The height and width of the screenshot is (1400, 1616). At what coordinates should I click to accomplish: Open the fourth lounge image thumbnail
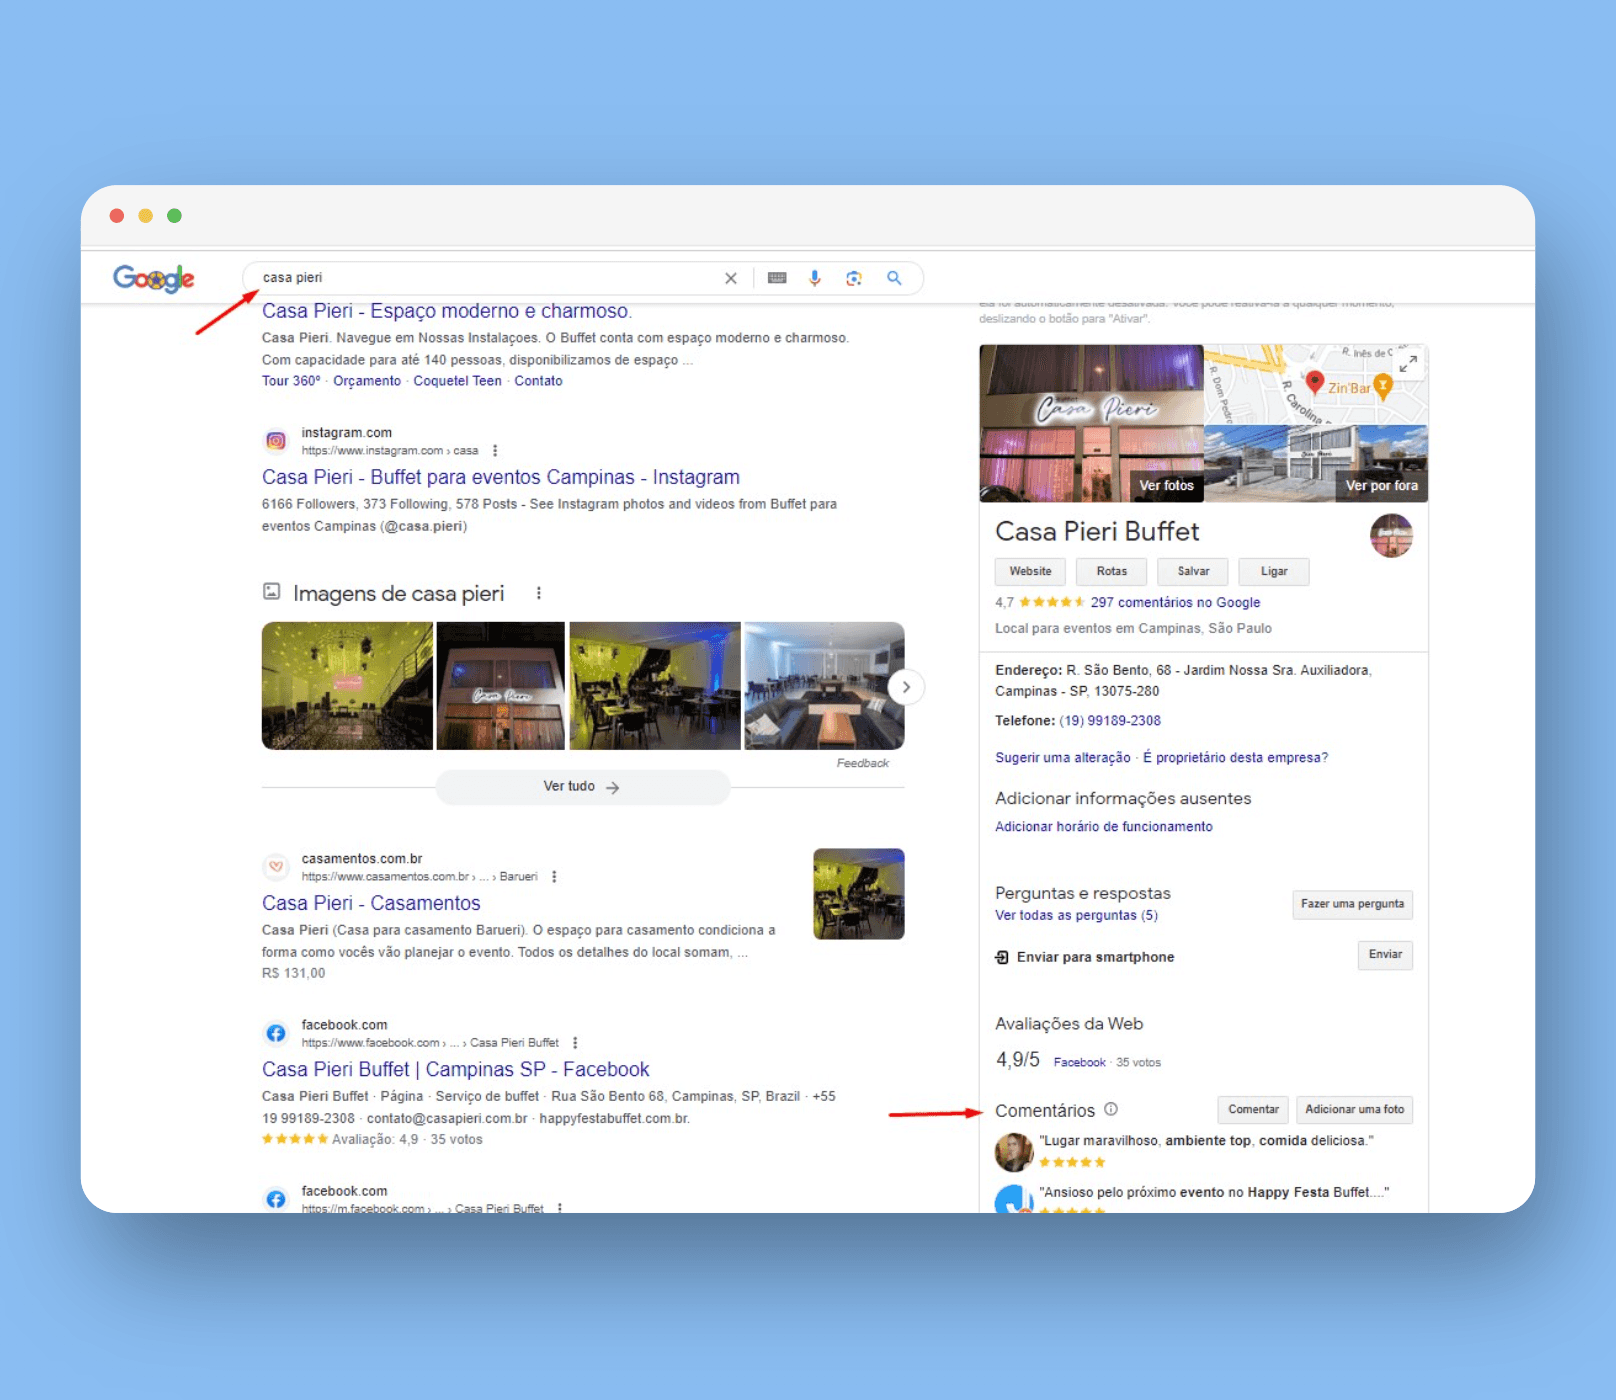[x=824, y=686]
